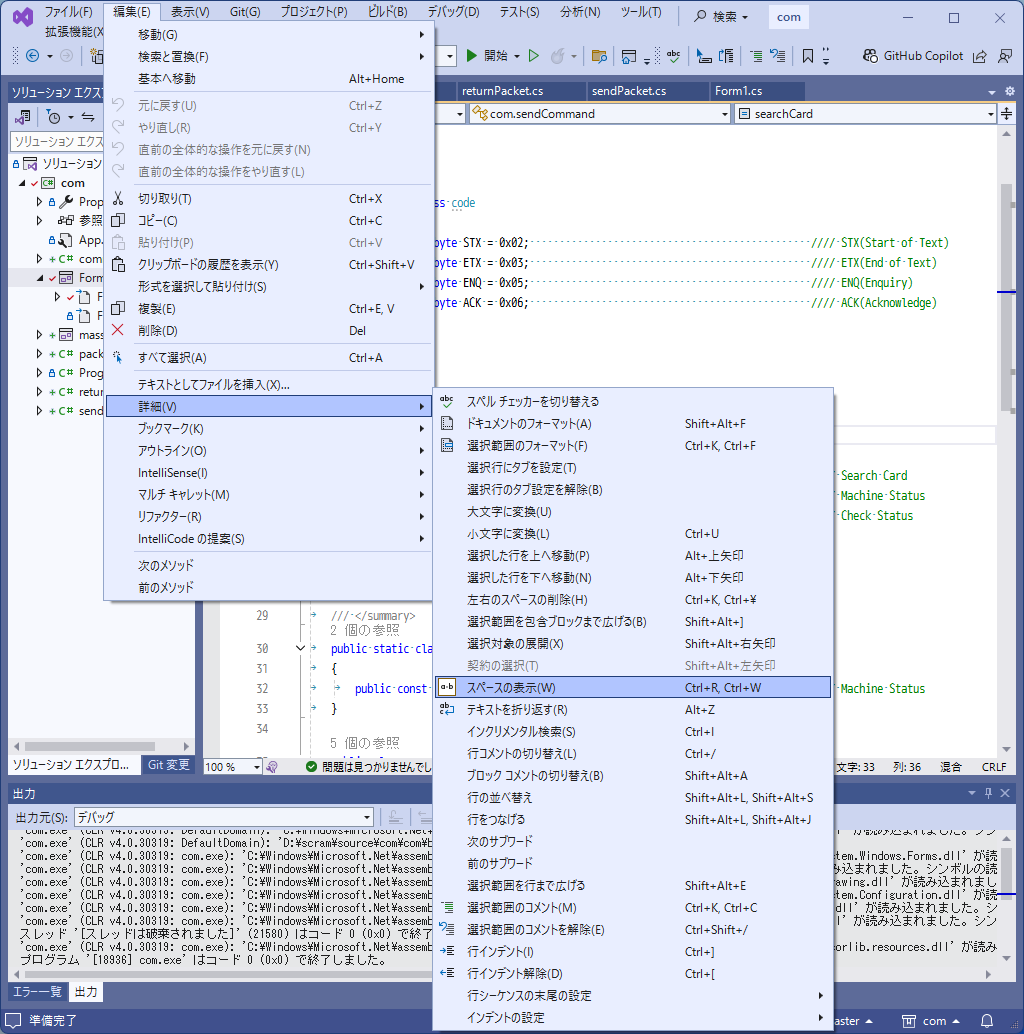This screenshot has width=1024, height=1034.
Task: Click the 検索 search button
Action: [722, 16]
